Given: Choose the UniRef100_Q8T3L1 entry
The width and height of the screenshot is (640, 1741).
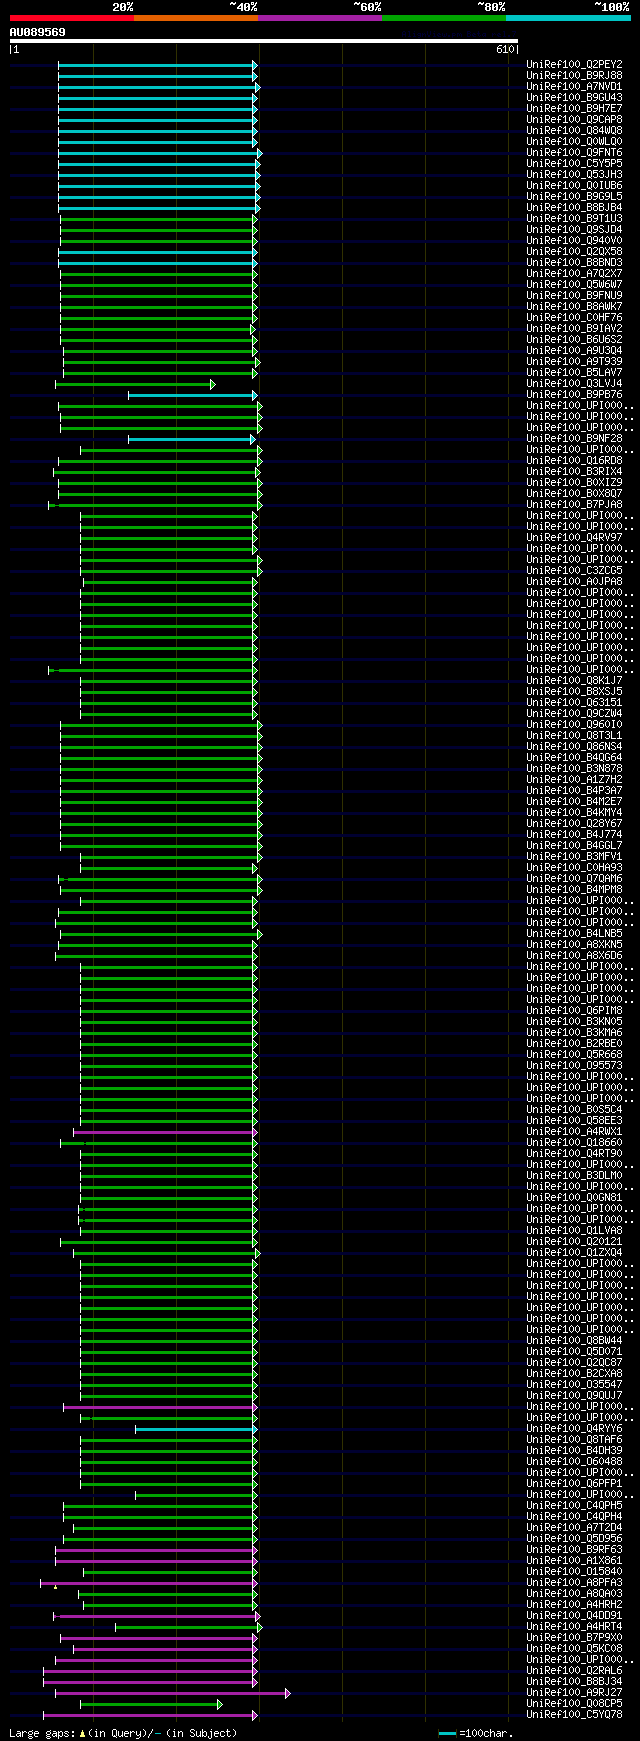Looking at the screenshot, I should click(x=574, y=736).
